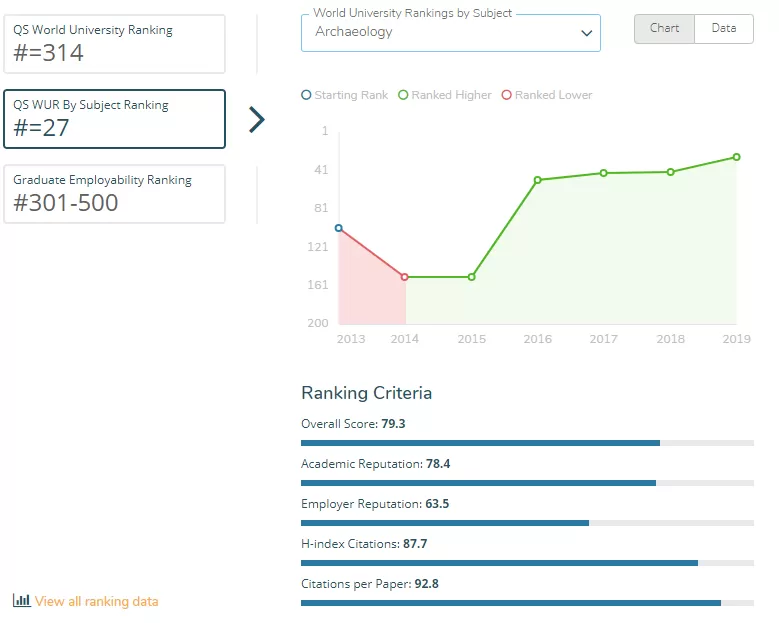Click the 2017 data point on the chart

603,173
